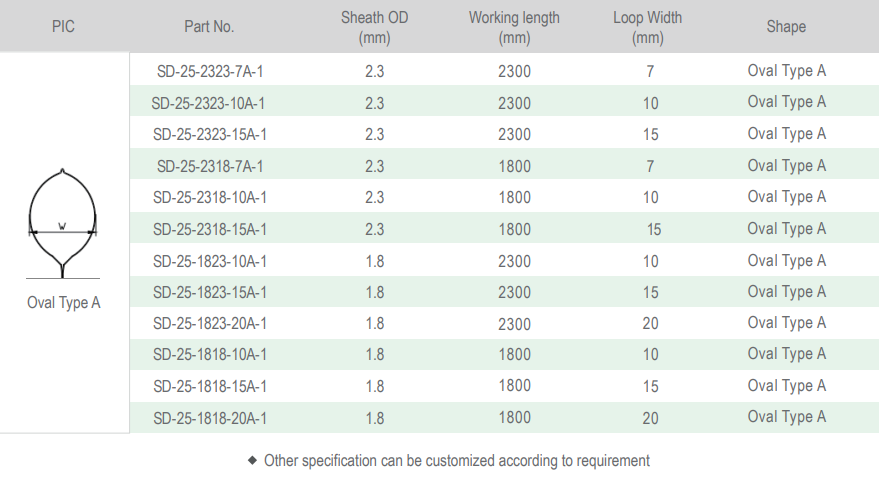
Task: Open part SD-25-1823-20A-1
Action: [210, 323]
